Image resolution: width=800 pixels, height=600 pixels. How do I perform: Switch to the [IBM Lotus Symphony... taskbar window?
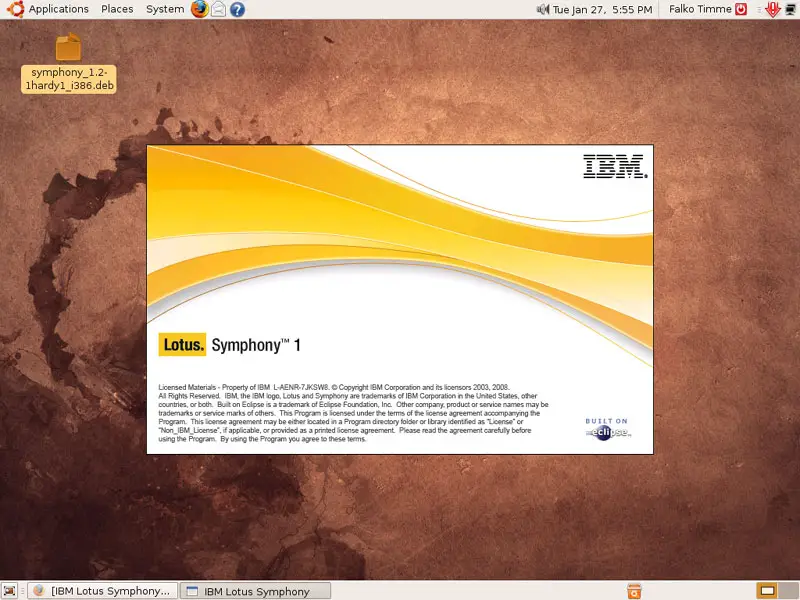[x=102, y=591]
